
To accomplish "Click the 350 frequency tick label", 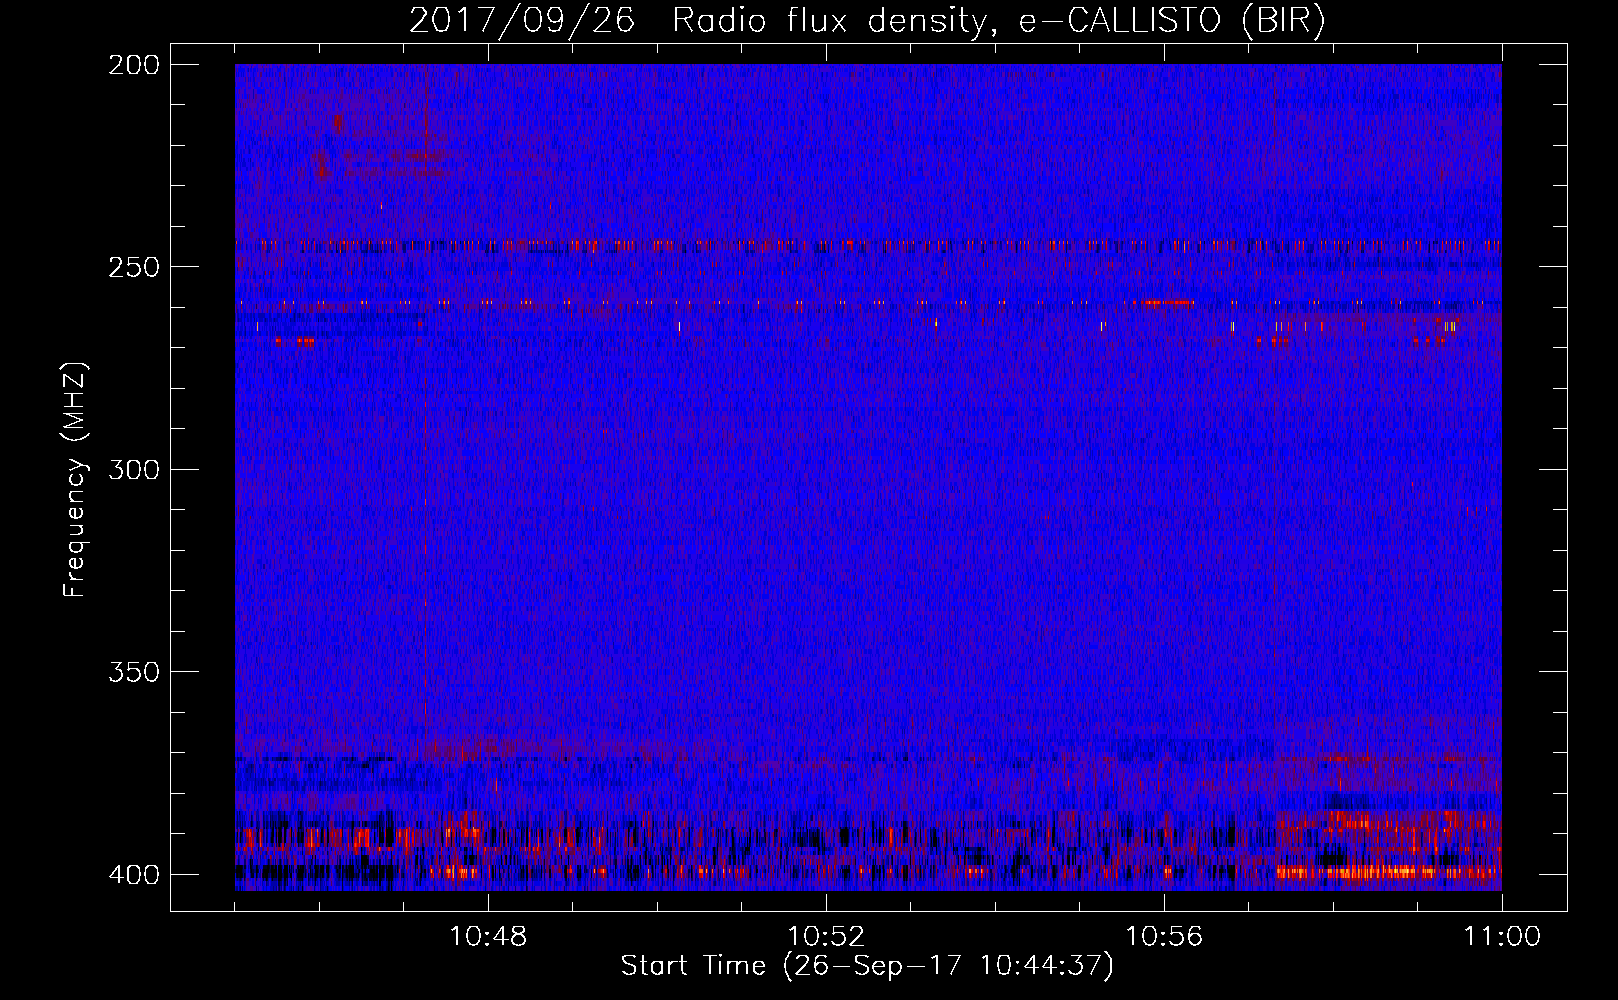I will 133,672.
